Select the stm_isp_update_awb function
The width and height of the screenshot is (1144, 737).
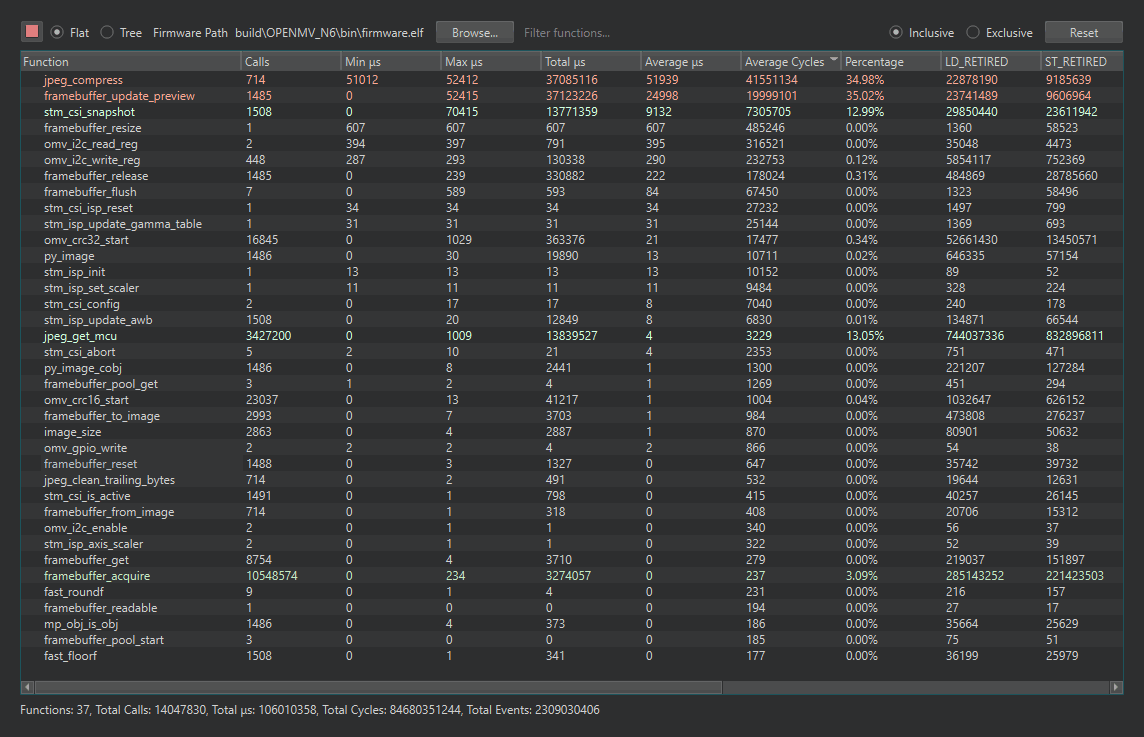[x=572, y=320]
